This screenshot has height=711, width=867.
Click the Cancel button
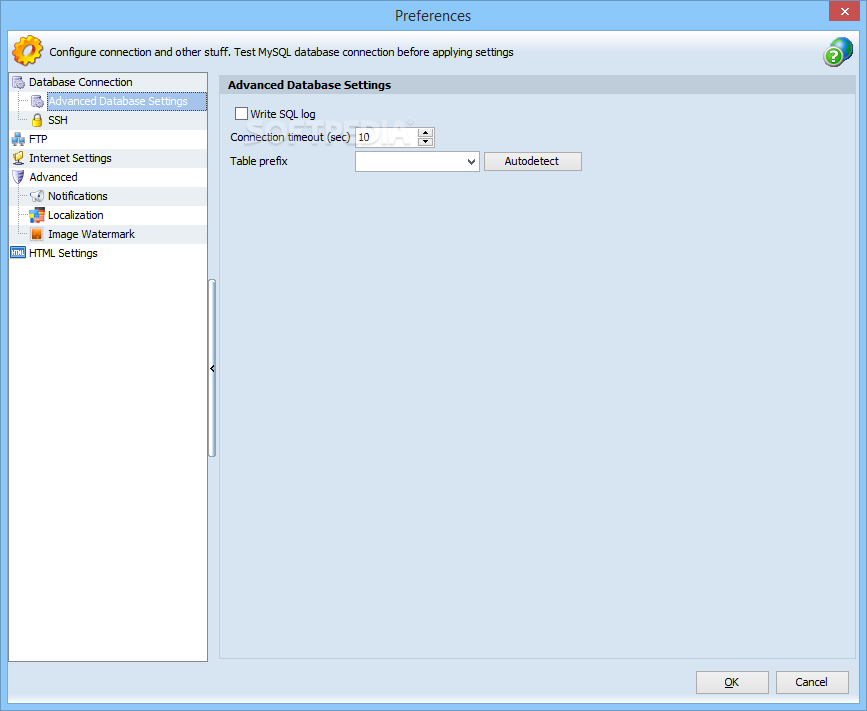pyautogui.click(x=812, y=682)
